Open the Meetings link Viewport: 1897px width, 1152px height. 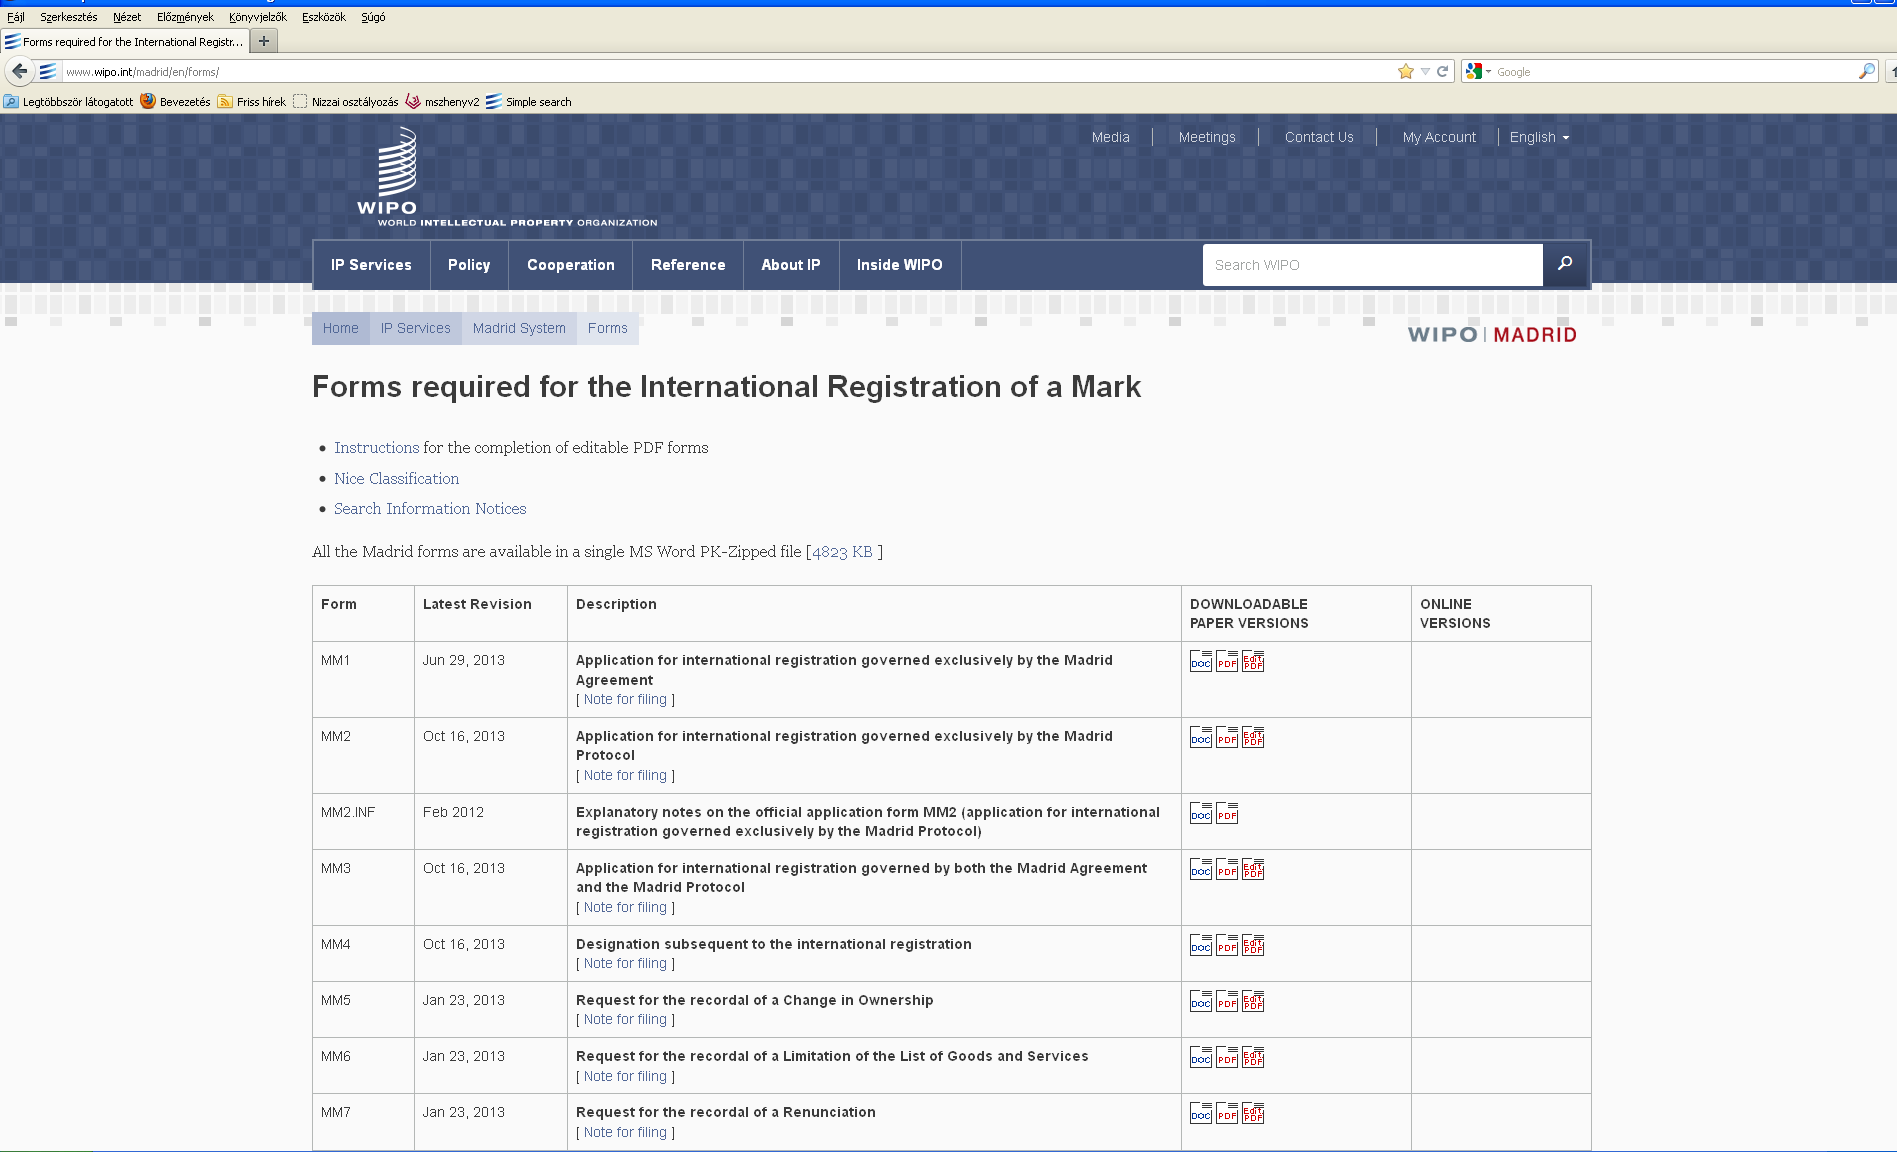[x=1207, y=137]
